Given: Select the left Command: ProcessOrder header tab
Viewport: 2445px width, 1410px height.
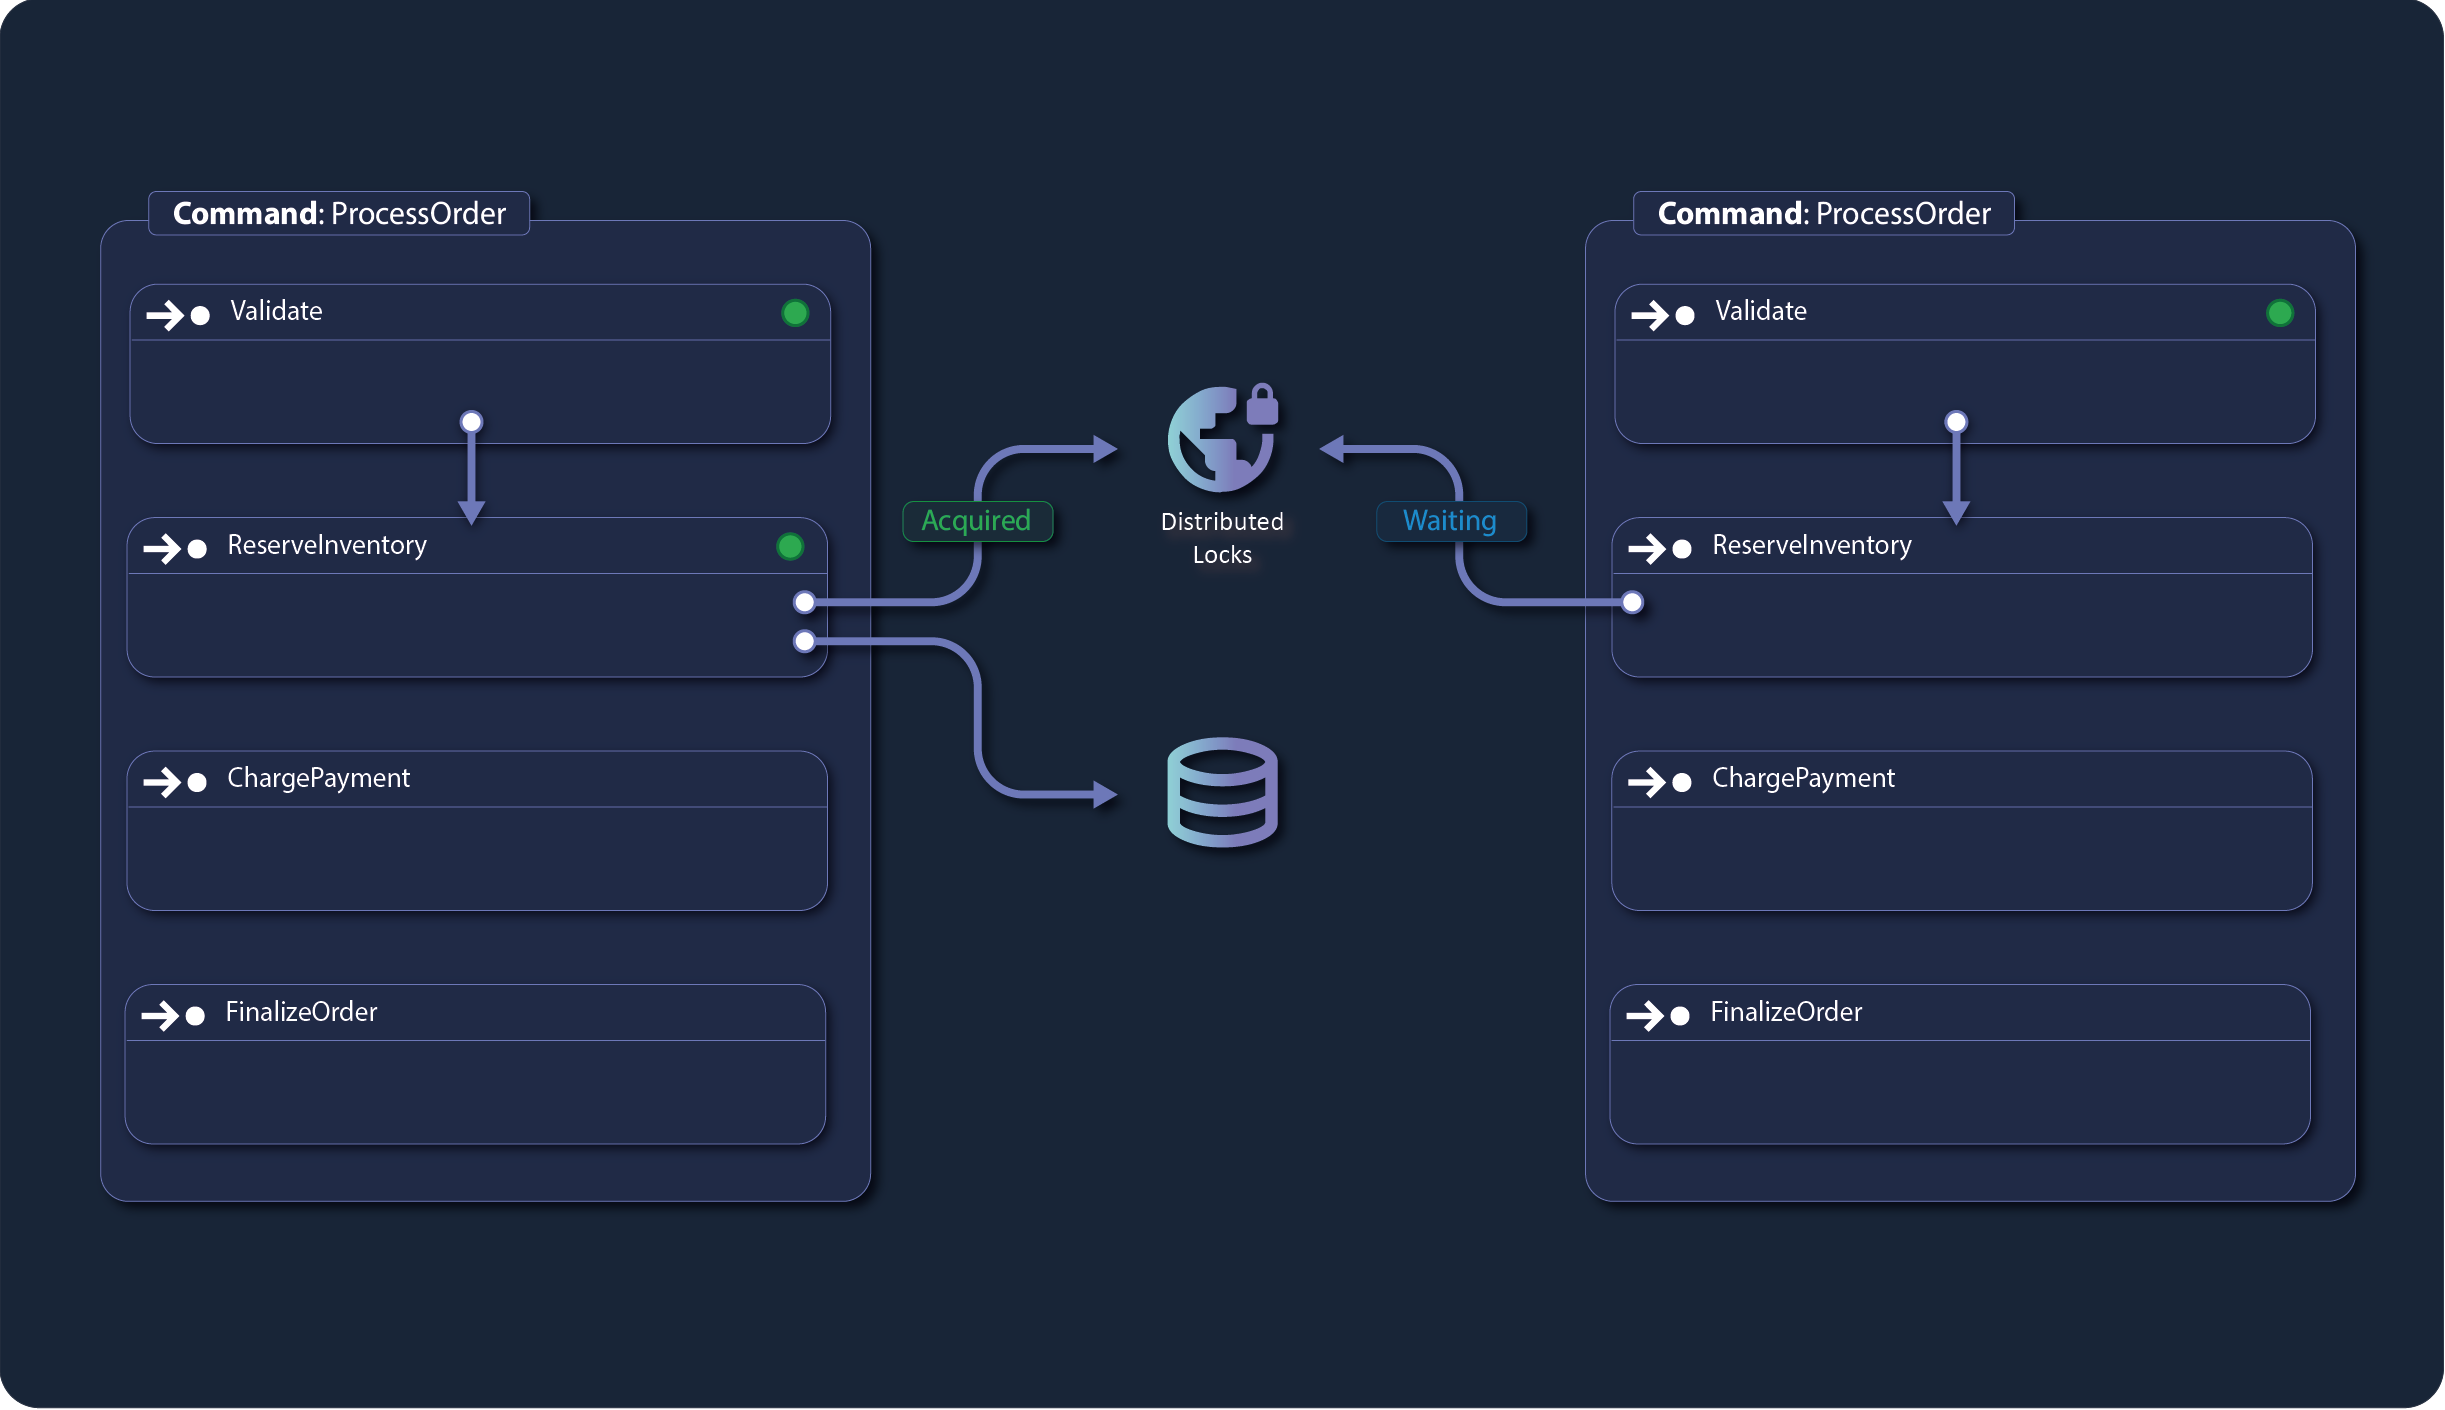Looking at the screenshot, I should click(x=339, y=213).
